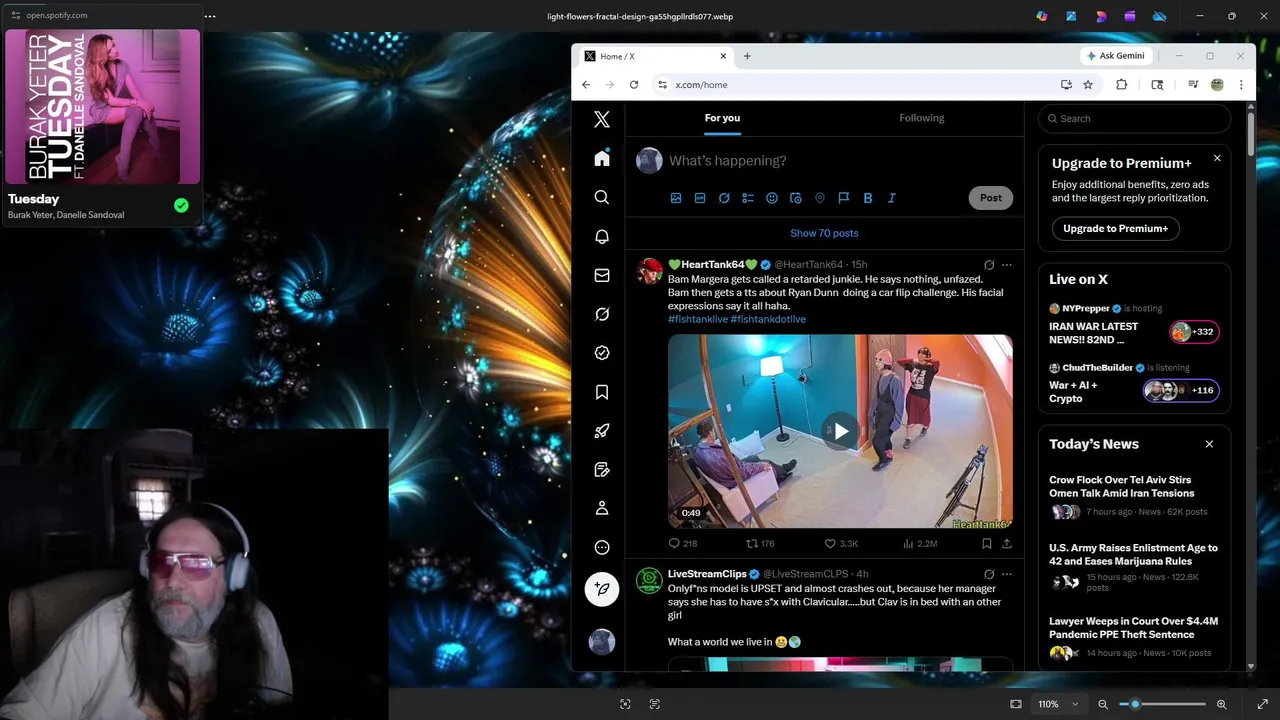Open emoji picker in composer toolbar
The height and width of the screenshot is (720, 1280).
pyautogui.click(x=772, y=198)
